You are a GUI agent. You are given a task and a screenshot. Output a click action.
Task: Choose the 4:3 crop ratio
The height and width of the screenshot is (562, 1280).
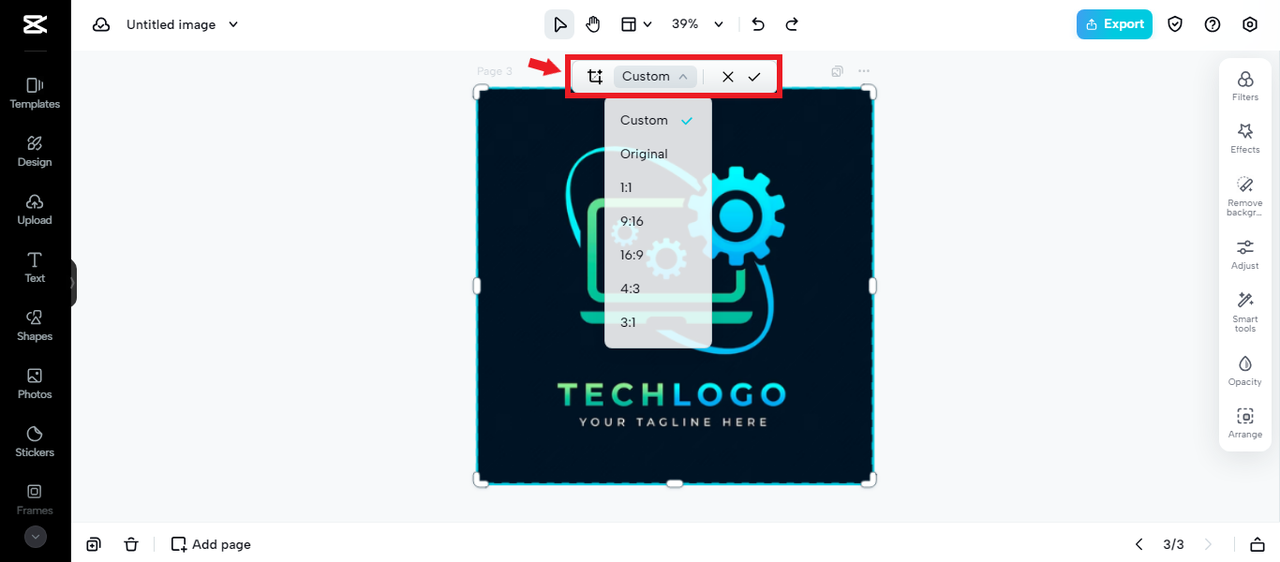(658, 289)
